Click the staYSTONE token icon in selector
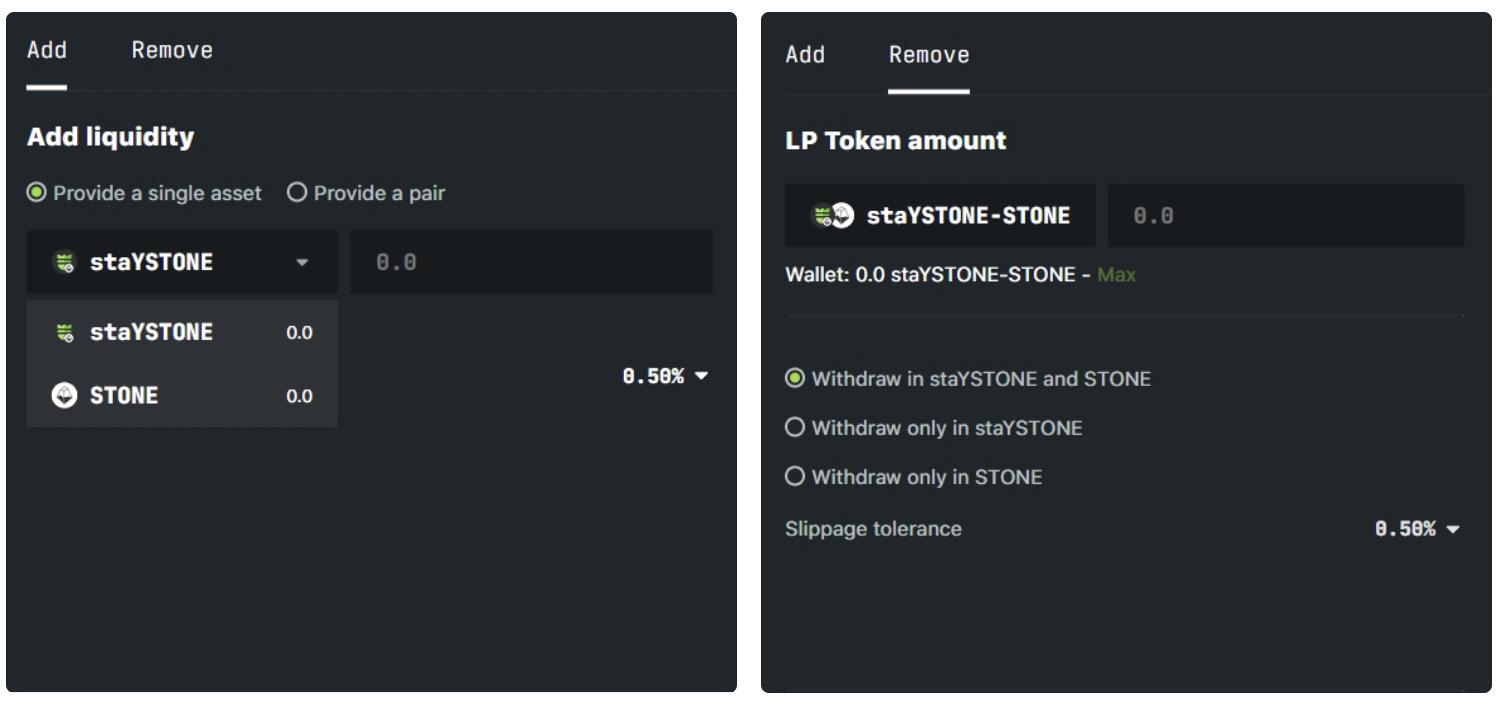Image resolution: width=1500 pixels, height=704 pixels. (65, 263)
